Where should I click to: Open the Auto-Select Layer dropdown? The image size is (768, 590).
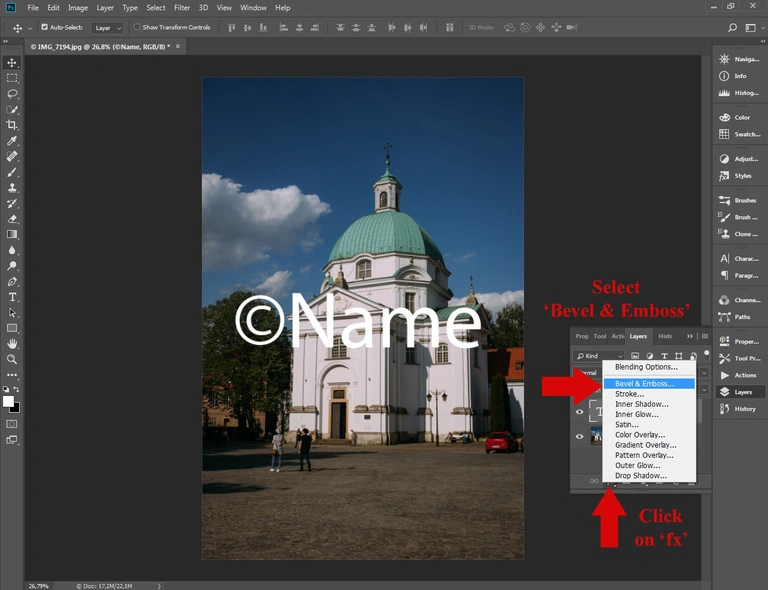pyautogui.click(x=107, y=28)
